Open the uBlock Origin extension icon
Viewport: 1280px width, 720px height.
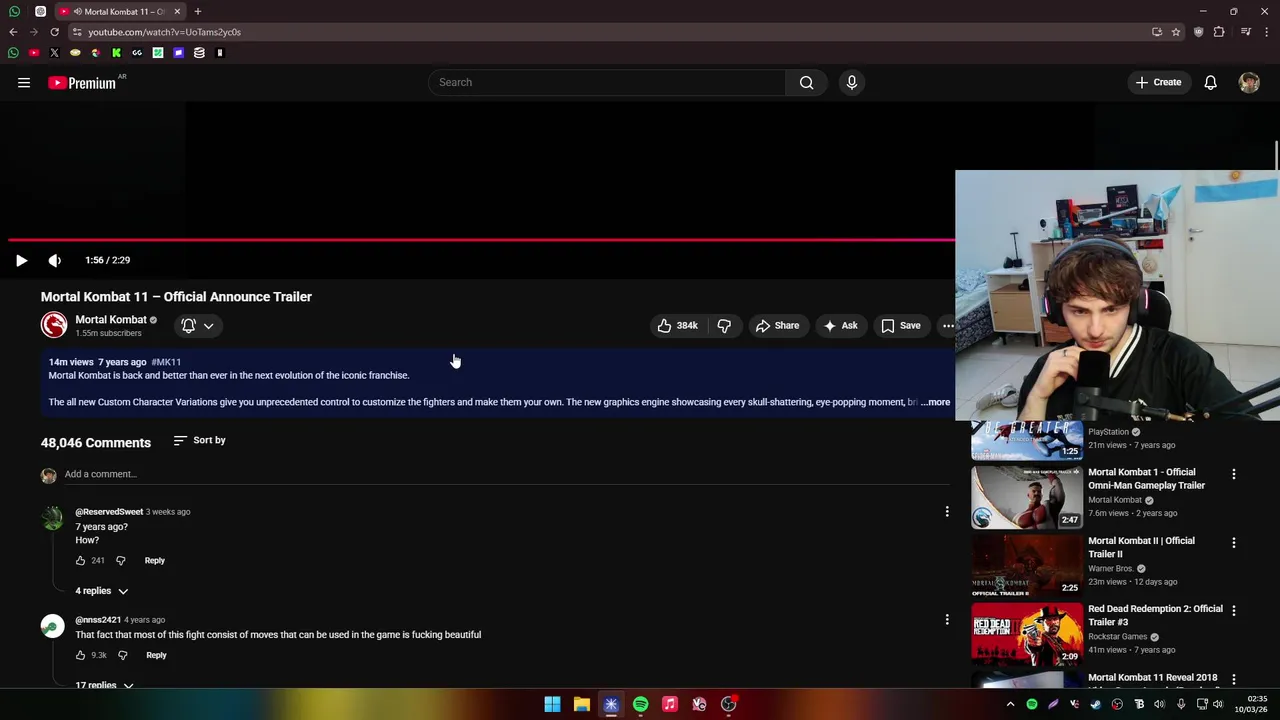pyautogui.click(x=1199, y=32)
